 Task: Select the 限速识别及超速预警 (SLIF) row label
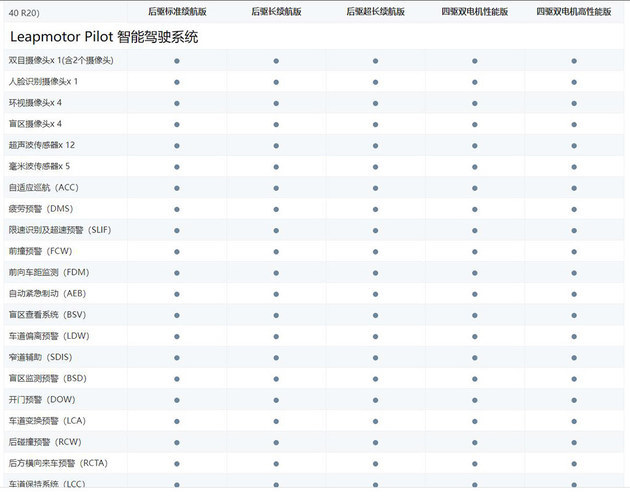(60, 230)
